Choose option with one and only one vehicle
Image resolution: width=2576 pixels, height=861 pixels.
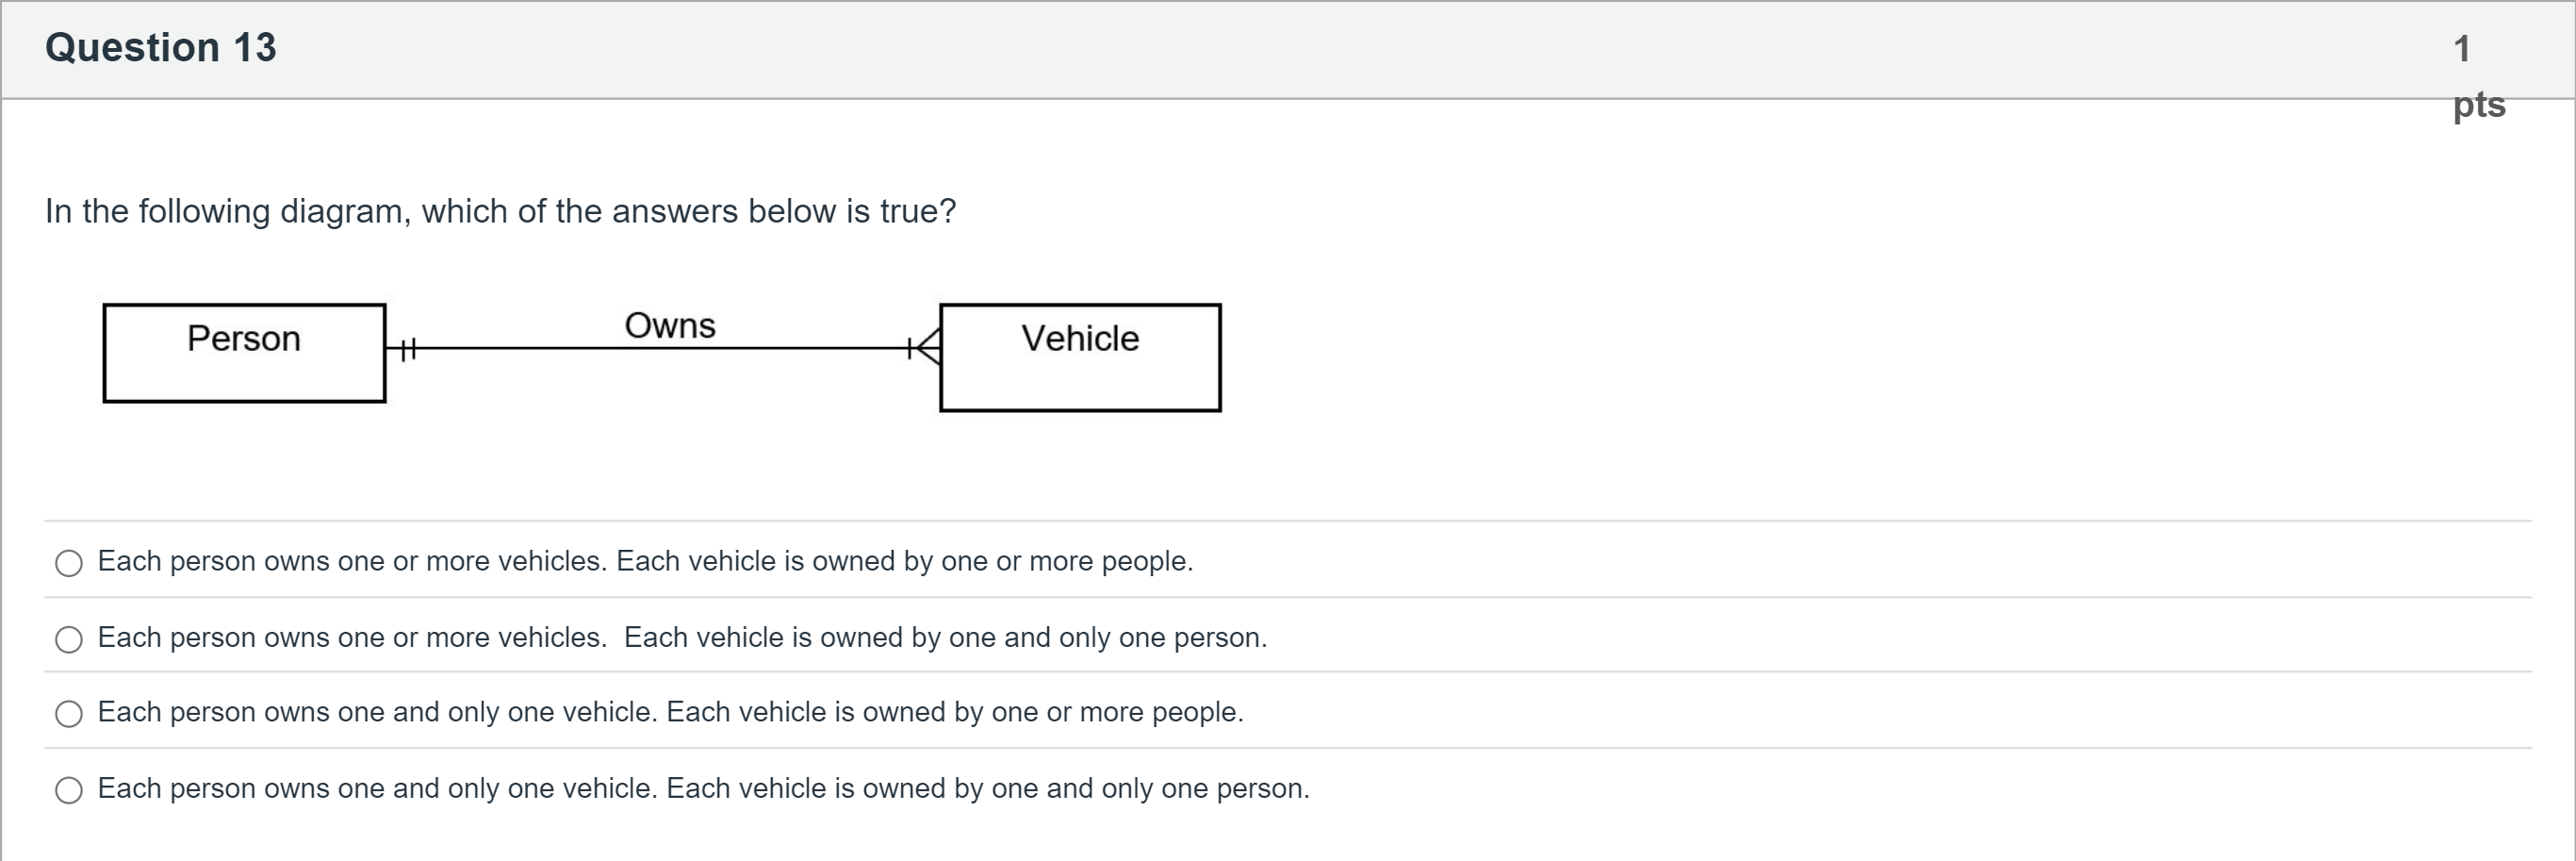tap(68, 714)
